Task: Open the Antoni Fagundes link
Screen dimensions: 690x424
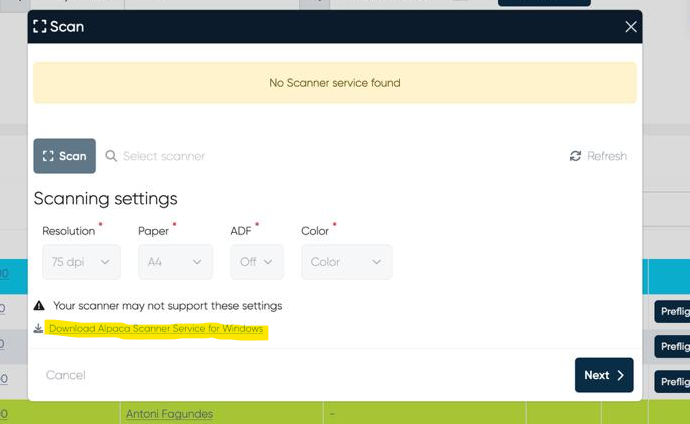Action: (169, 413)
